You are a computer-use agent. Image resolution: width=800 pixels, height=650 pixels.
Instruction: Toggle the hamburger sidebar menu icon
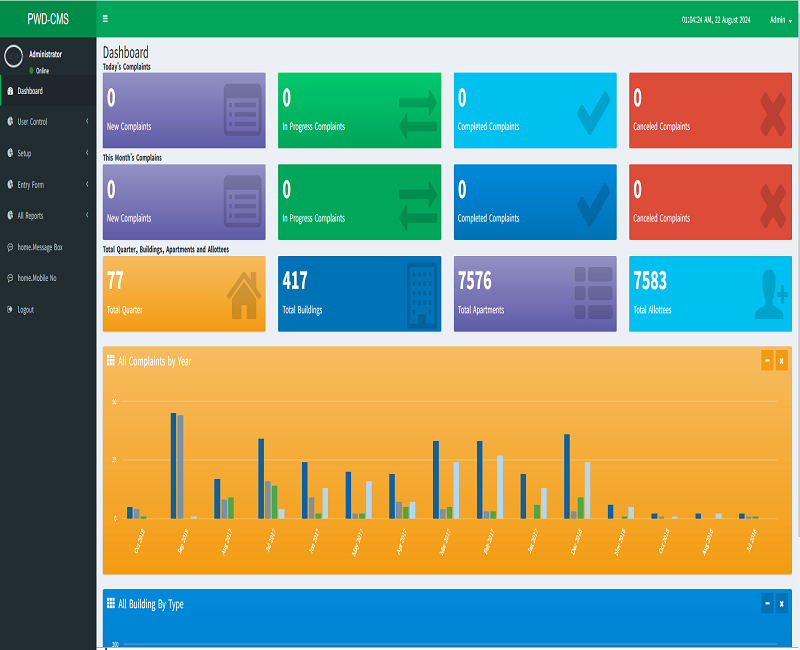coord(105,19)
